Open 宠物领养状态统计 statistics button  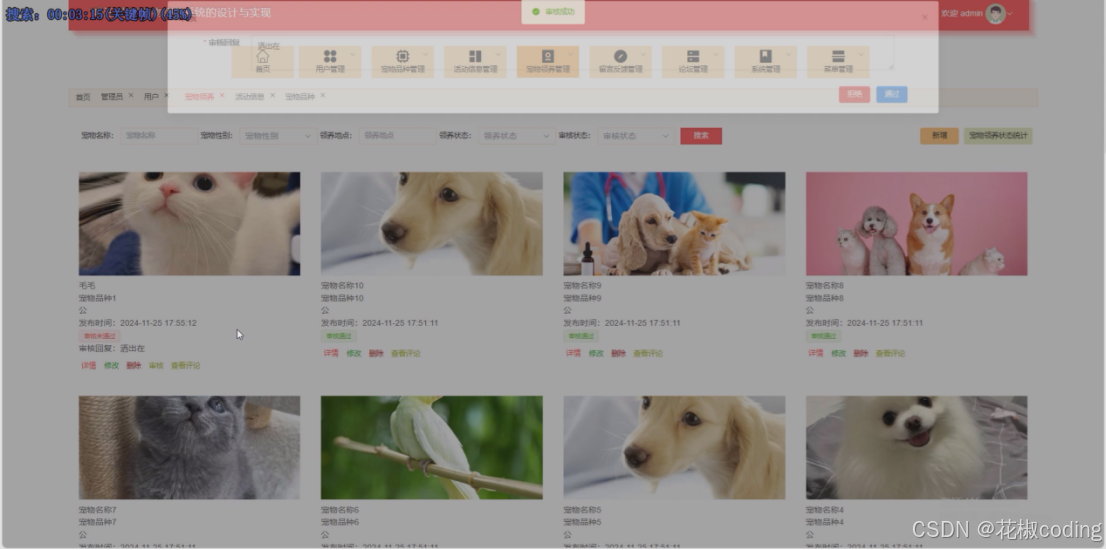(998, 135)
